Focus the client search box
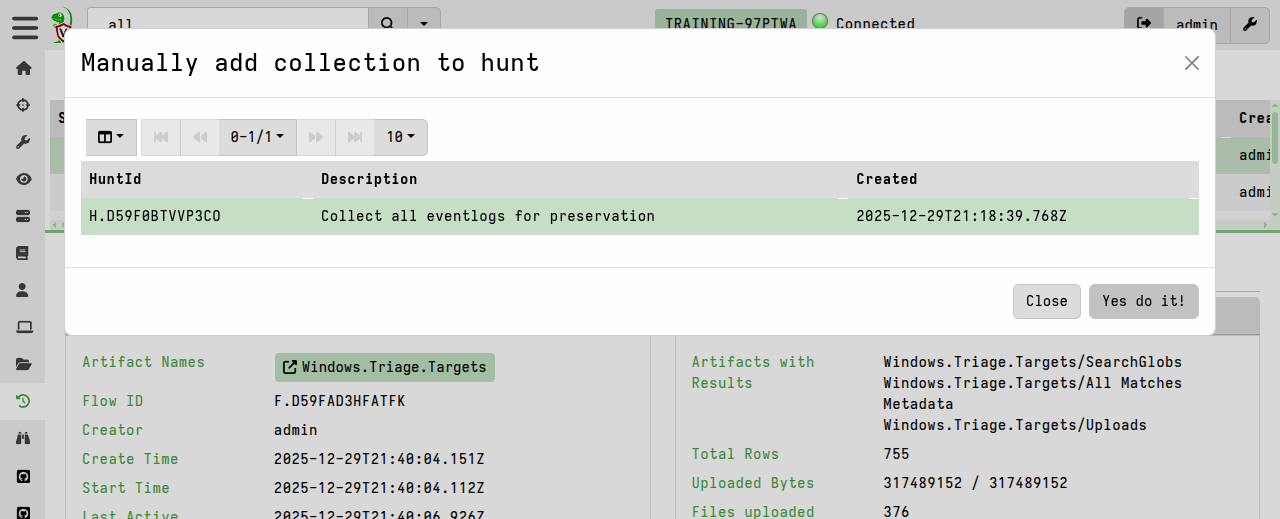1280x519 pixels. click(x=228, y=23)
